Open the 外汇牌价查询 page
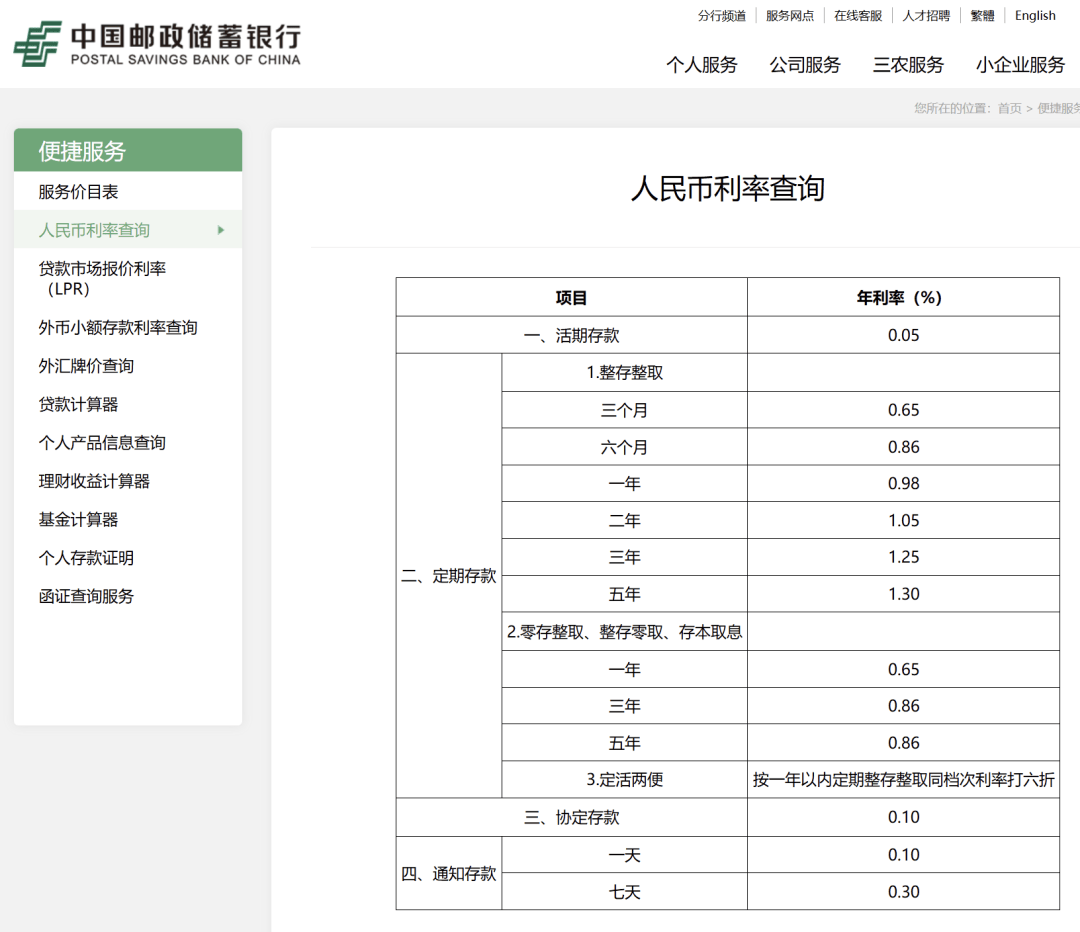The image size is (1080, 932). click(x=86, y=365)
